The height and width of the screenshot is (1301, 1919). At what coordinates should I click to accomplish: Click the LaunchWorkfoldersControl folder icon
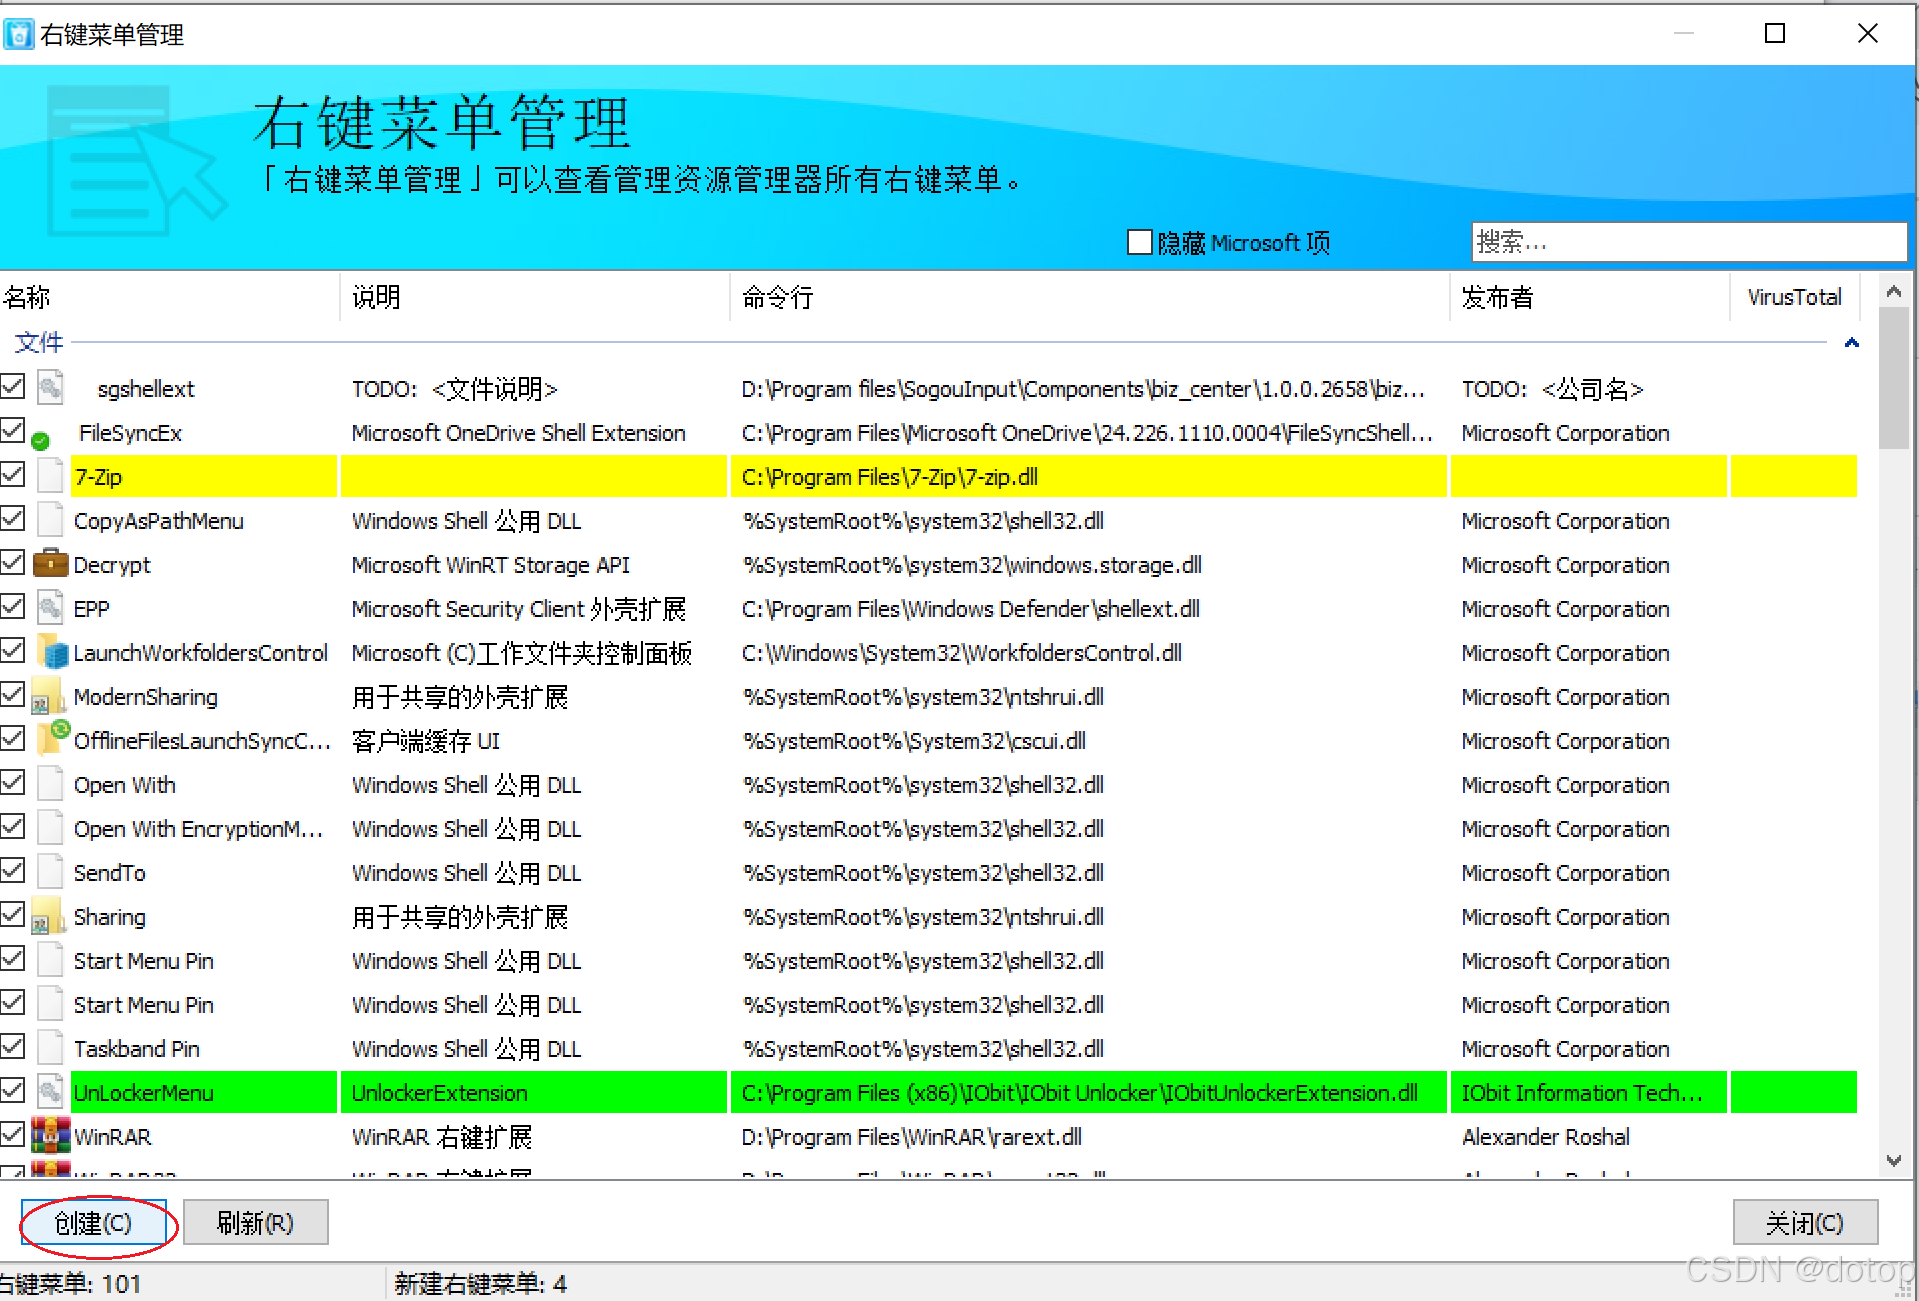click(x=53, y=652)
